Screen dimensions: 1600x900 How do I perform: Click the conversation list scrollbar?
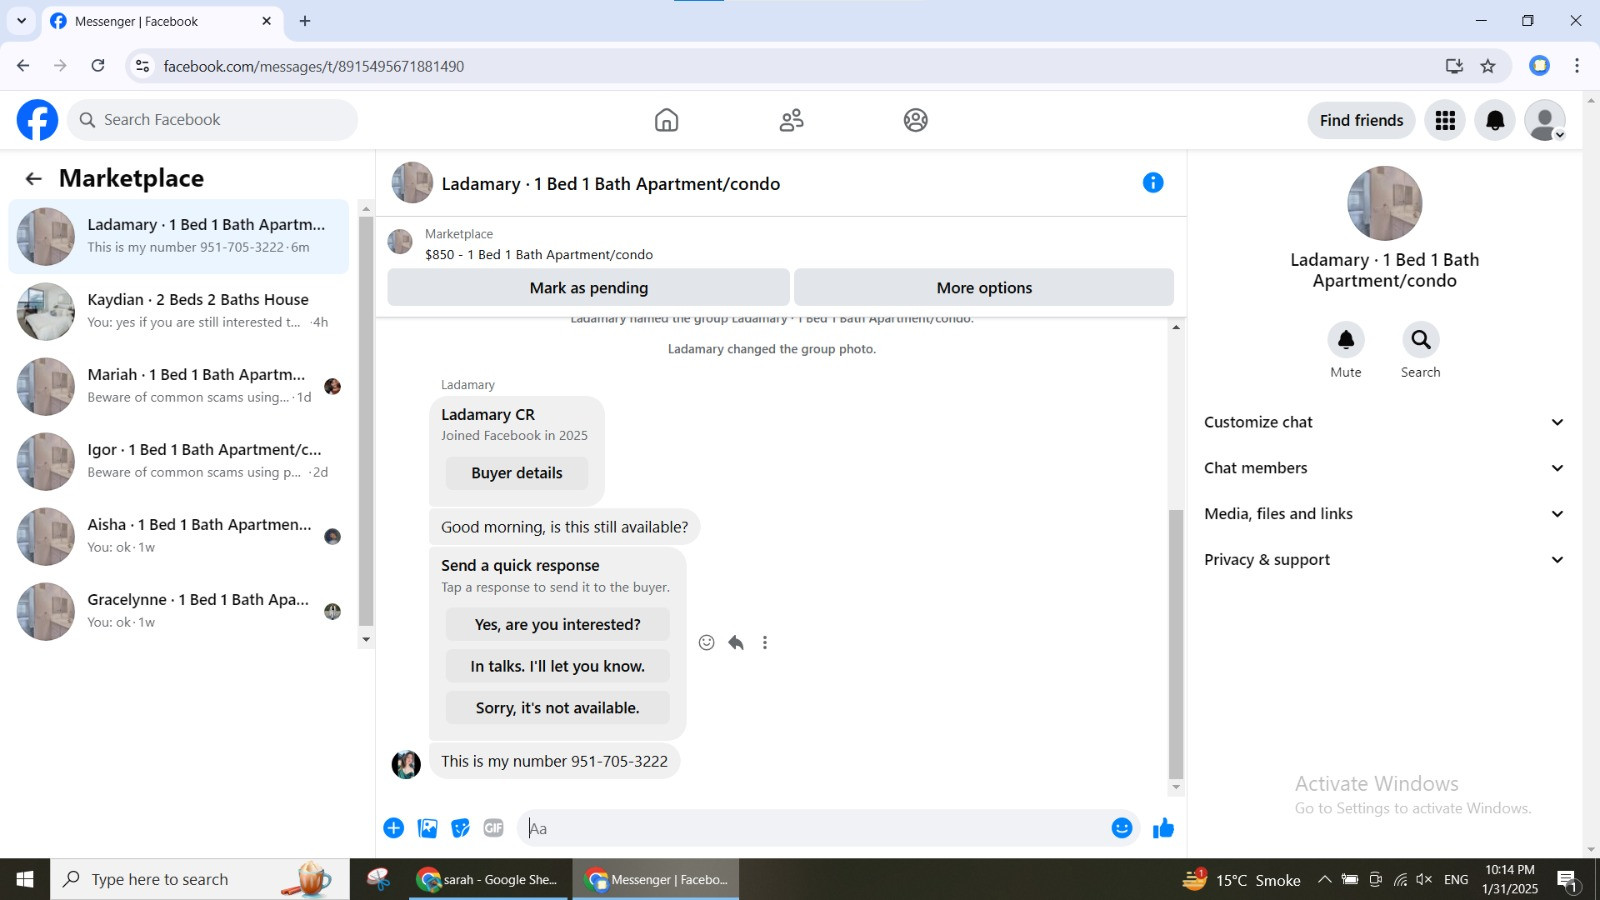pyautogui.click(x=366, y=420)
